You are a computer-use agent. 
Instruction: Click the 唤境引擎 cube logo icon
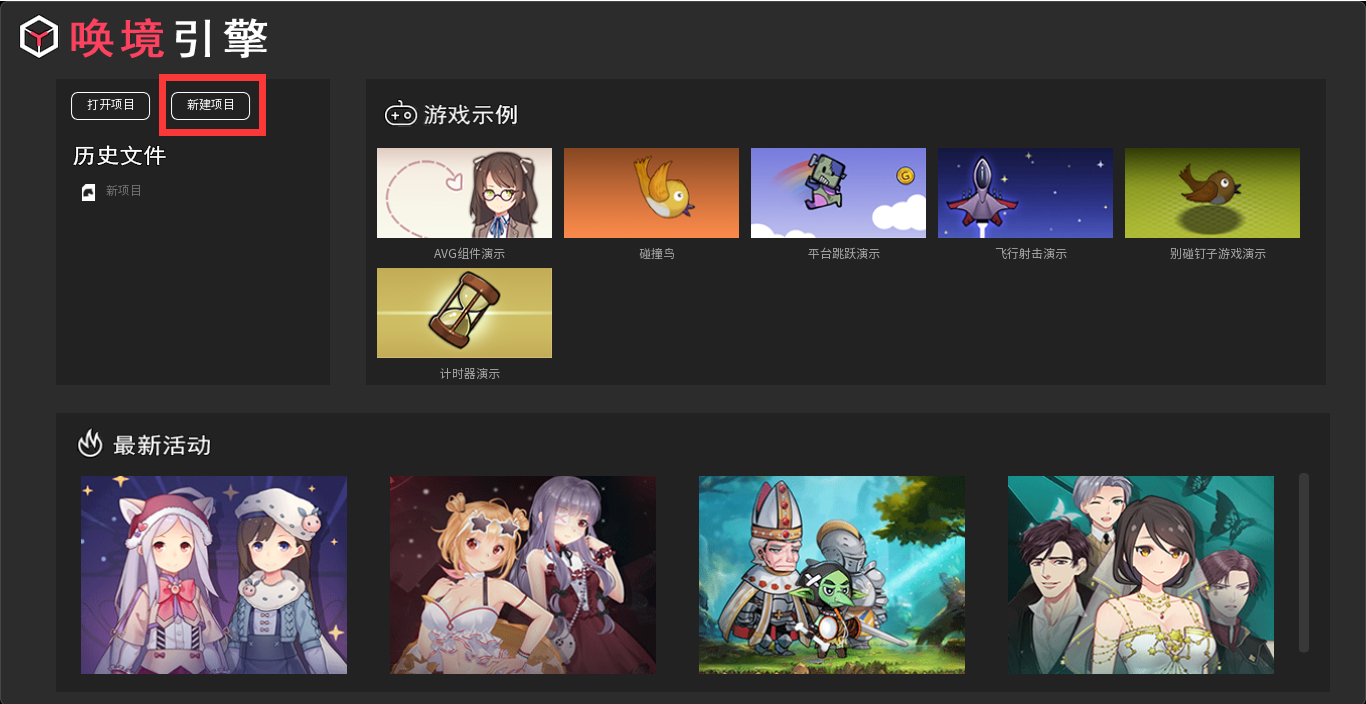(x=38, y=37)
